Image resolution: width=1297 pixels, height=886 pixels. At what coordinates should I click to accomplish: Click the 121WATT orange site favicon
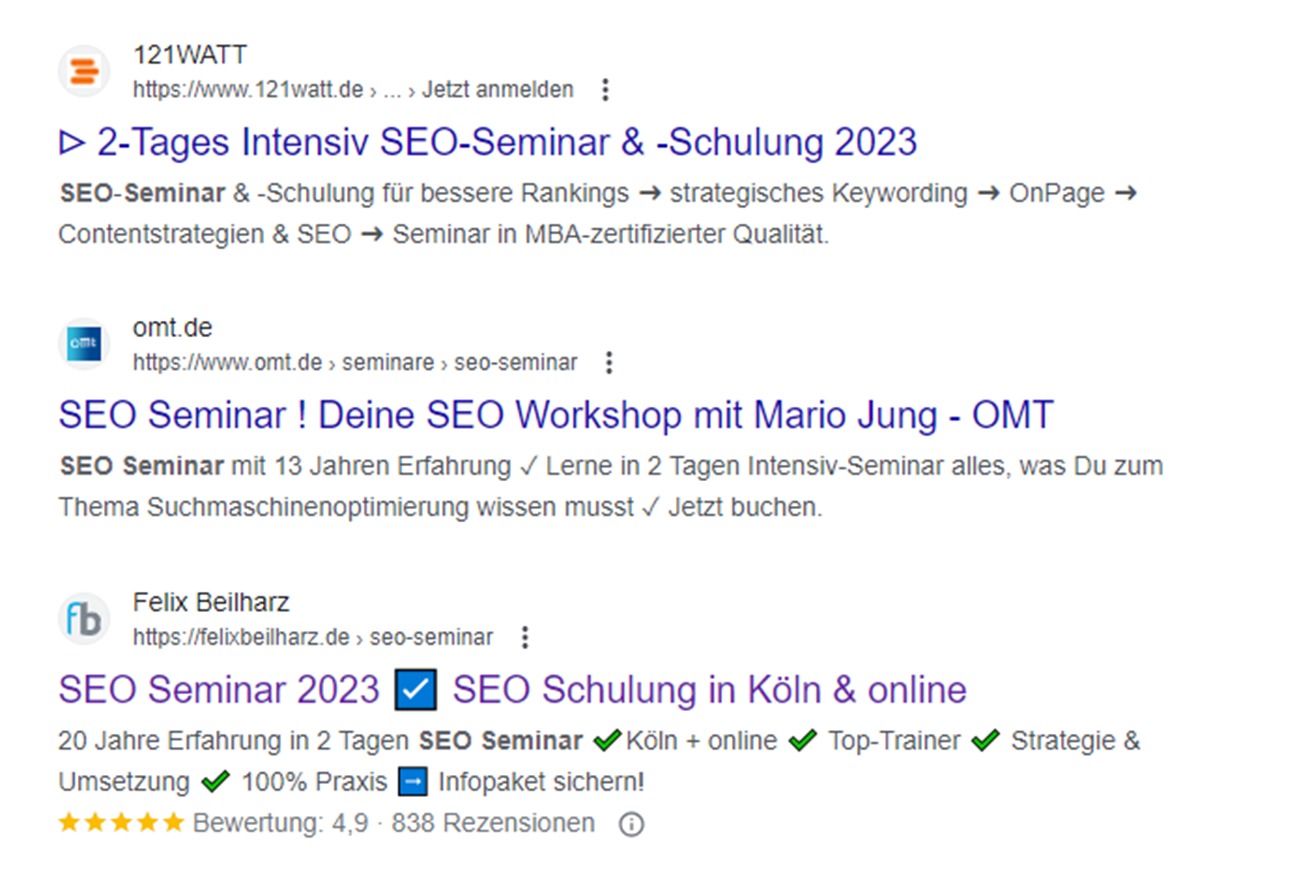[x=83, y=70]
